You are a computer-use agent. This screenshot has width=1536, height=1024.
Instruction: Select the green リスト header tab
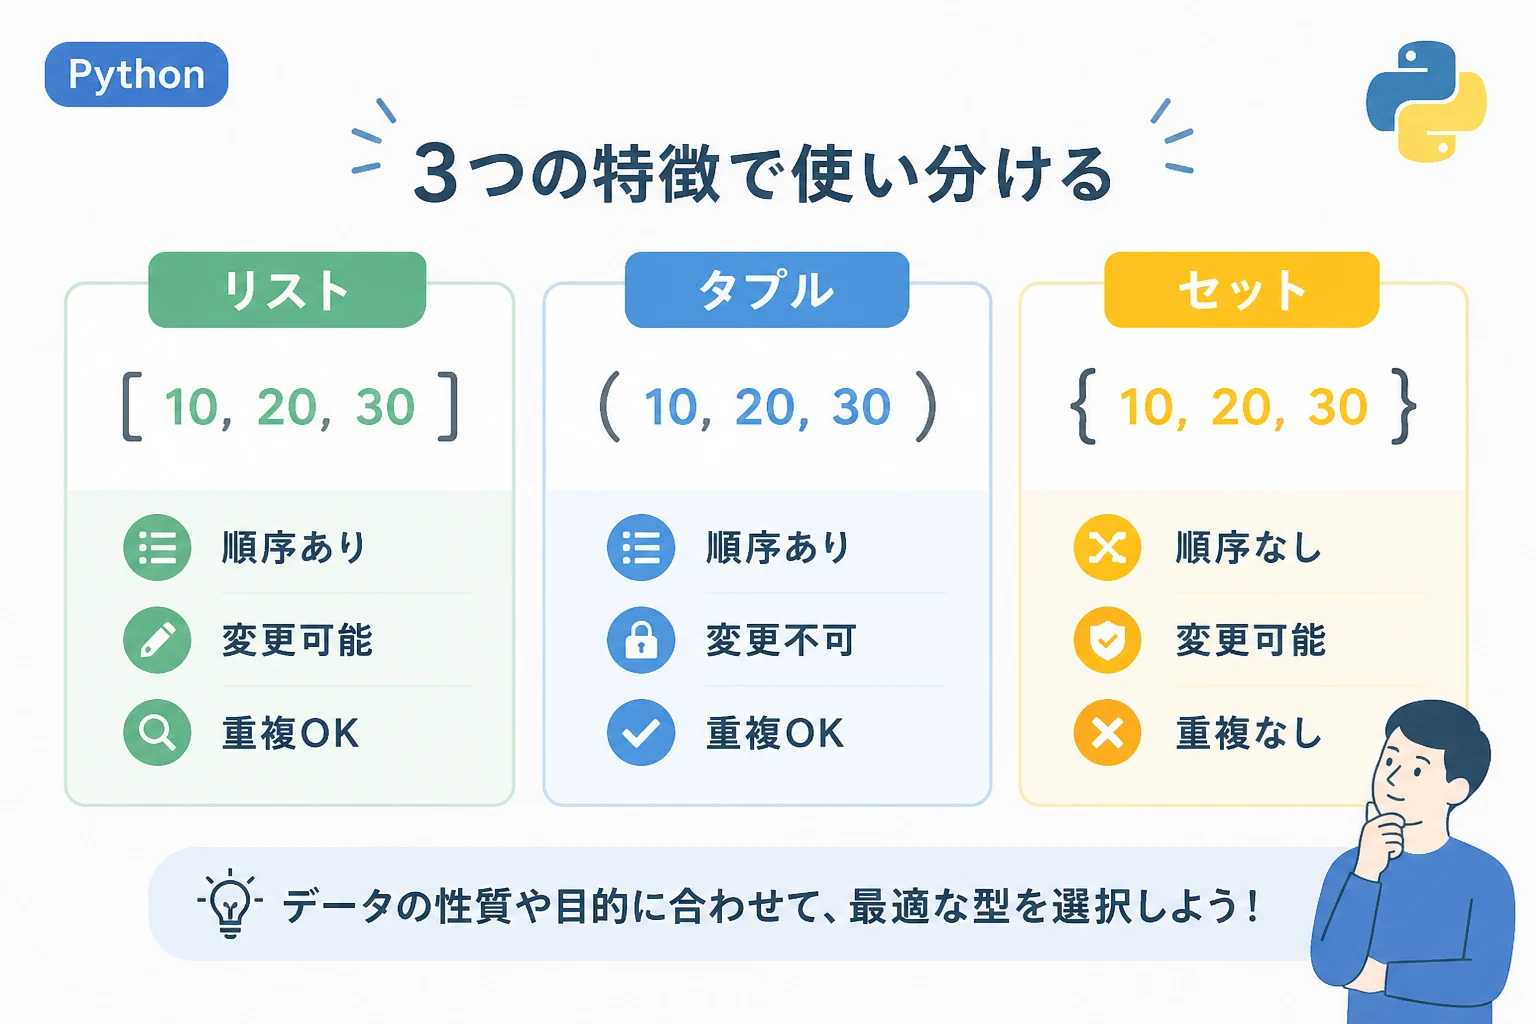pos(287,290)
